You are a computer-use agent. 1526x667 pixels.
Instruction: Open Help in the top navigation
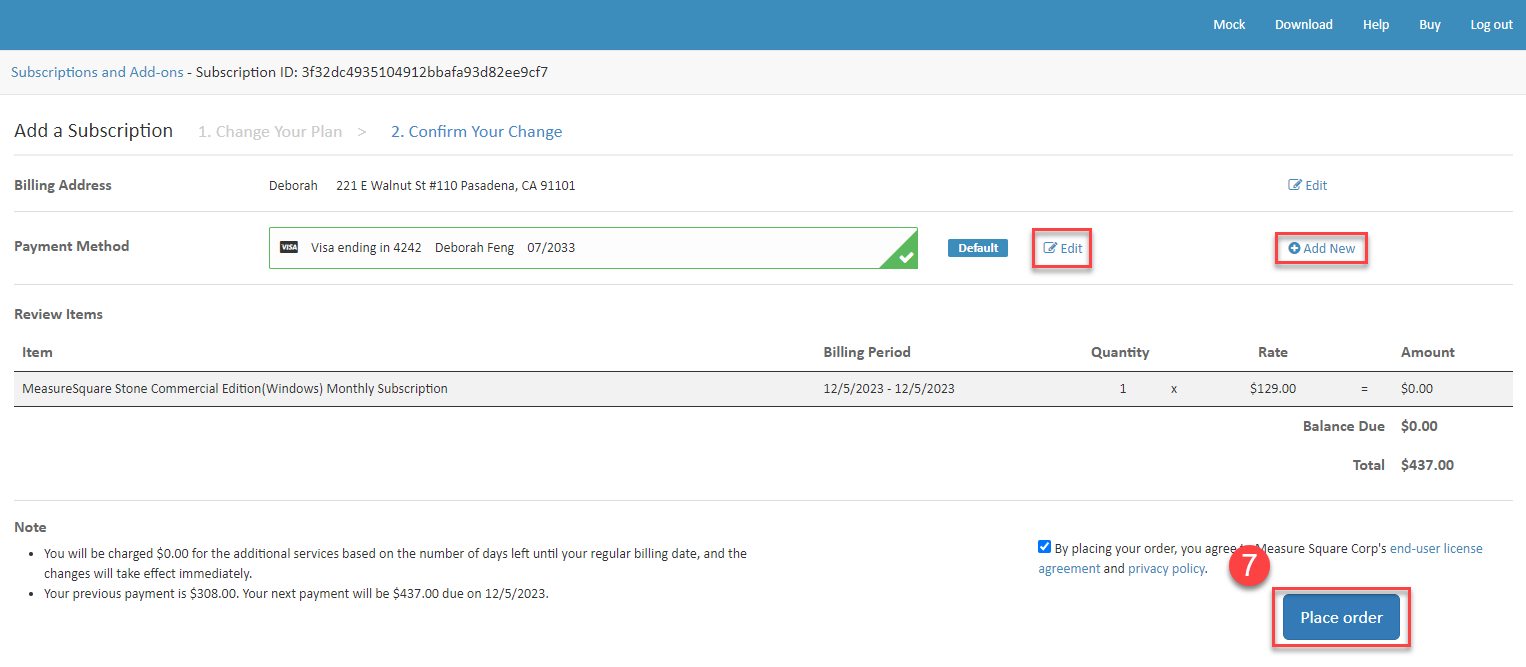(x=1376, y=25)
